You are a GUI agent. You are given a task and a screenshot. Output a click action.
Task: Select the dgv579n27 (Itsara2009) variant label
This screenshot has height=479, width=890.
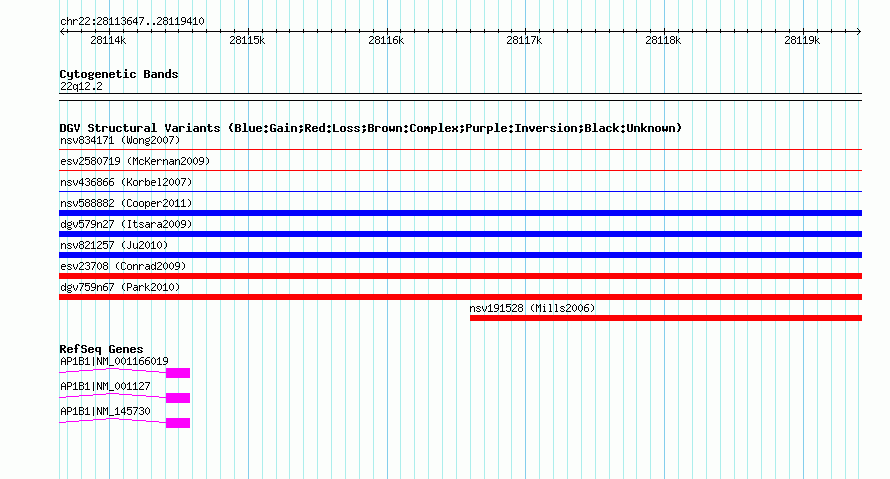tap(126, 224)
